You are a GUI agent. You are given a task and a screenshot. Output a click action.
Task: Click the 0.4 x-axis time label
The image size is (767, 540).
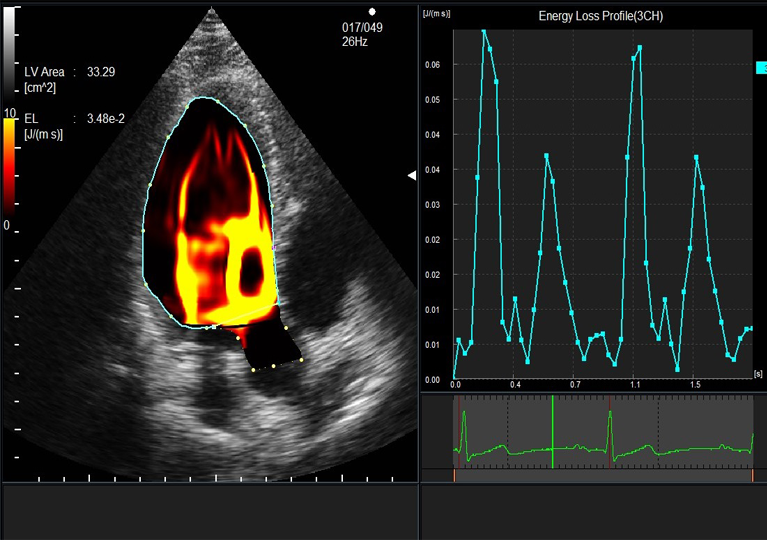[515, 385]
